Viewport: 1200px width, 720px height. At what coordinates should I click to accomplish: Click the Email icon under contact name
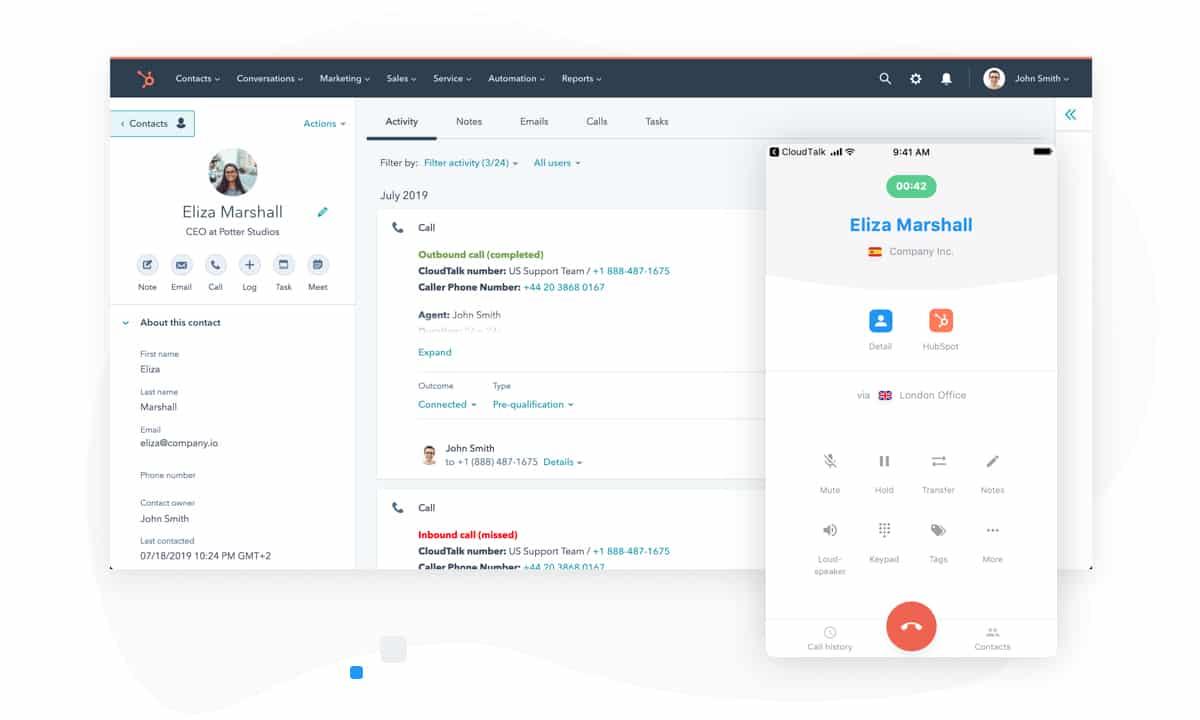click(181, 265)
